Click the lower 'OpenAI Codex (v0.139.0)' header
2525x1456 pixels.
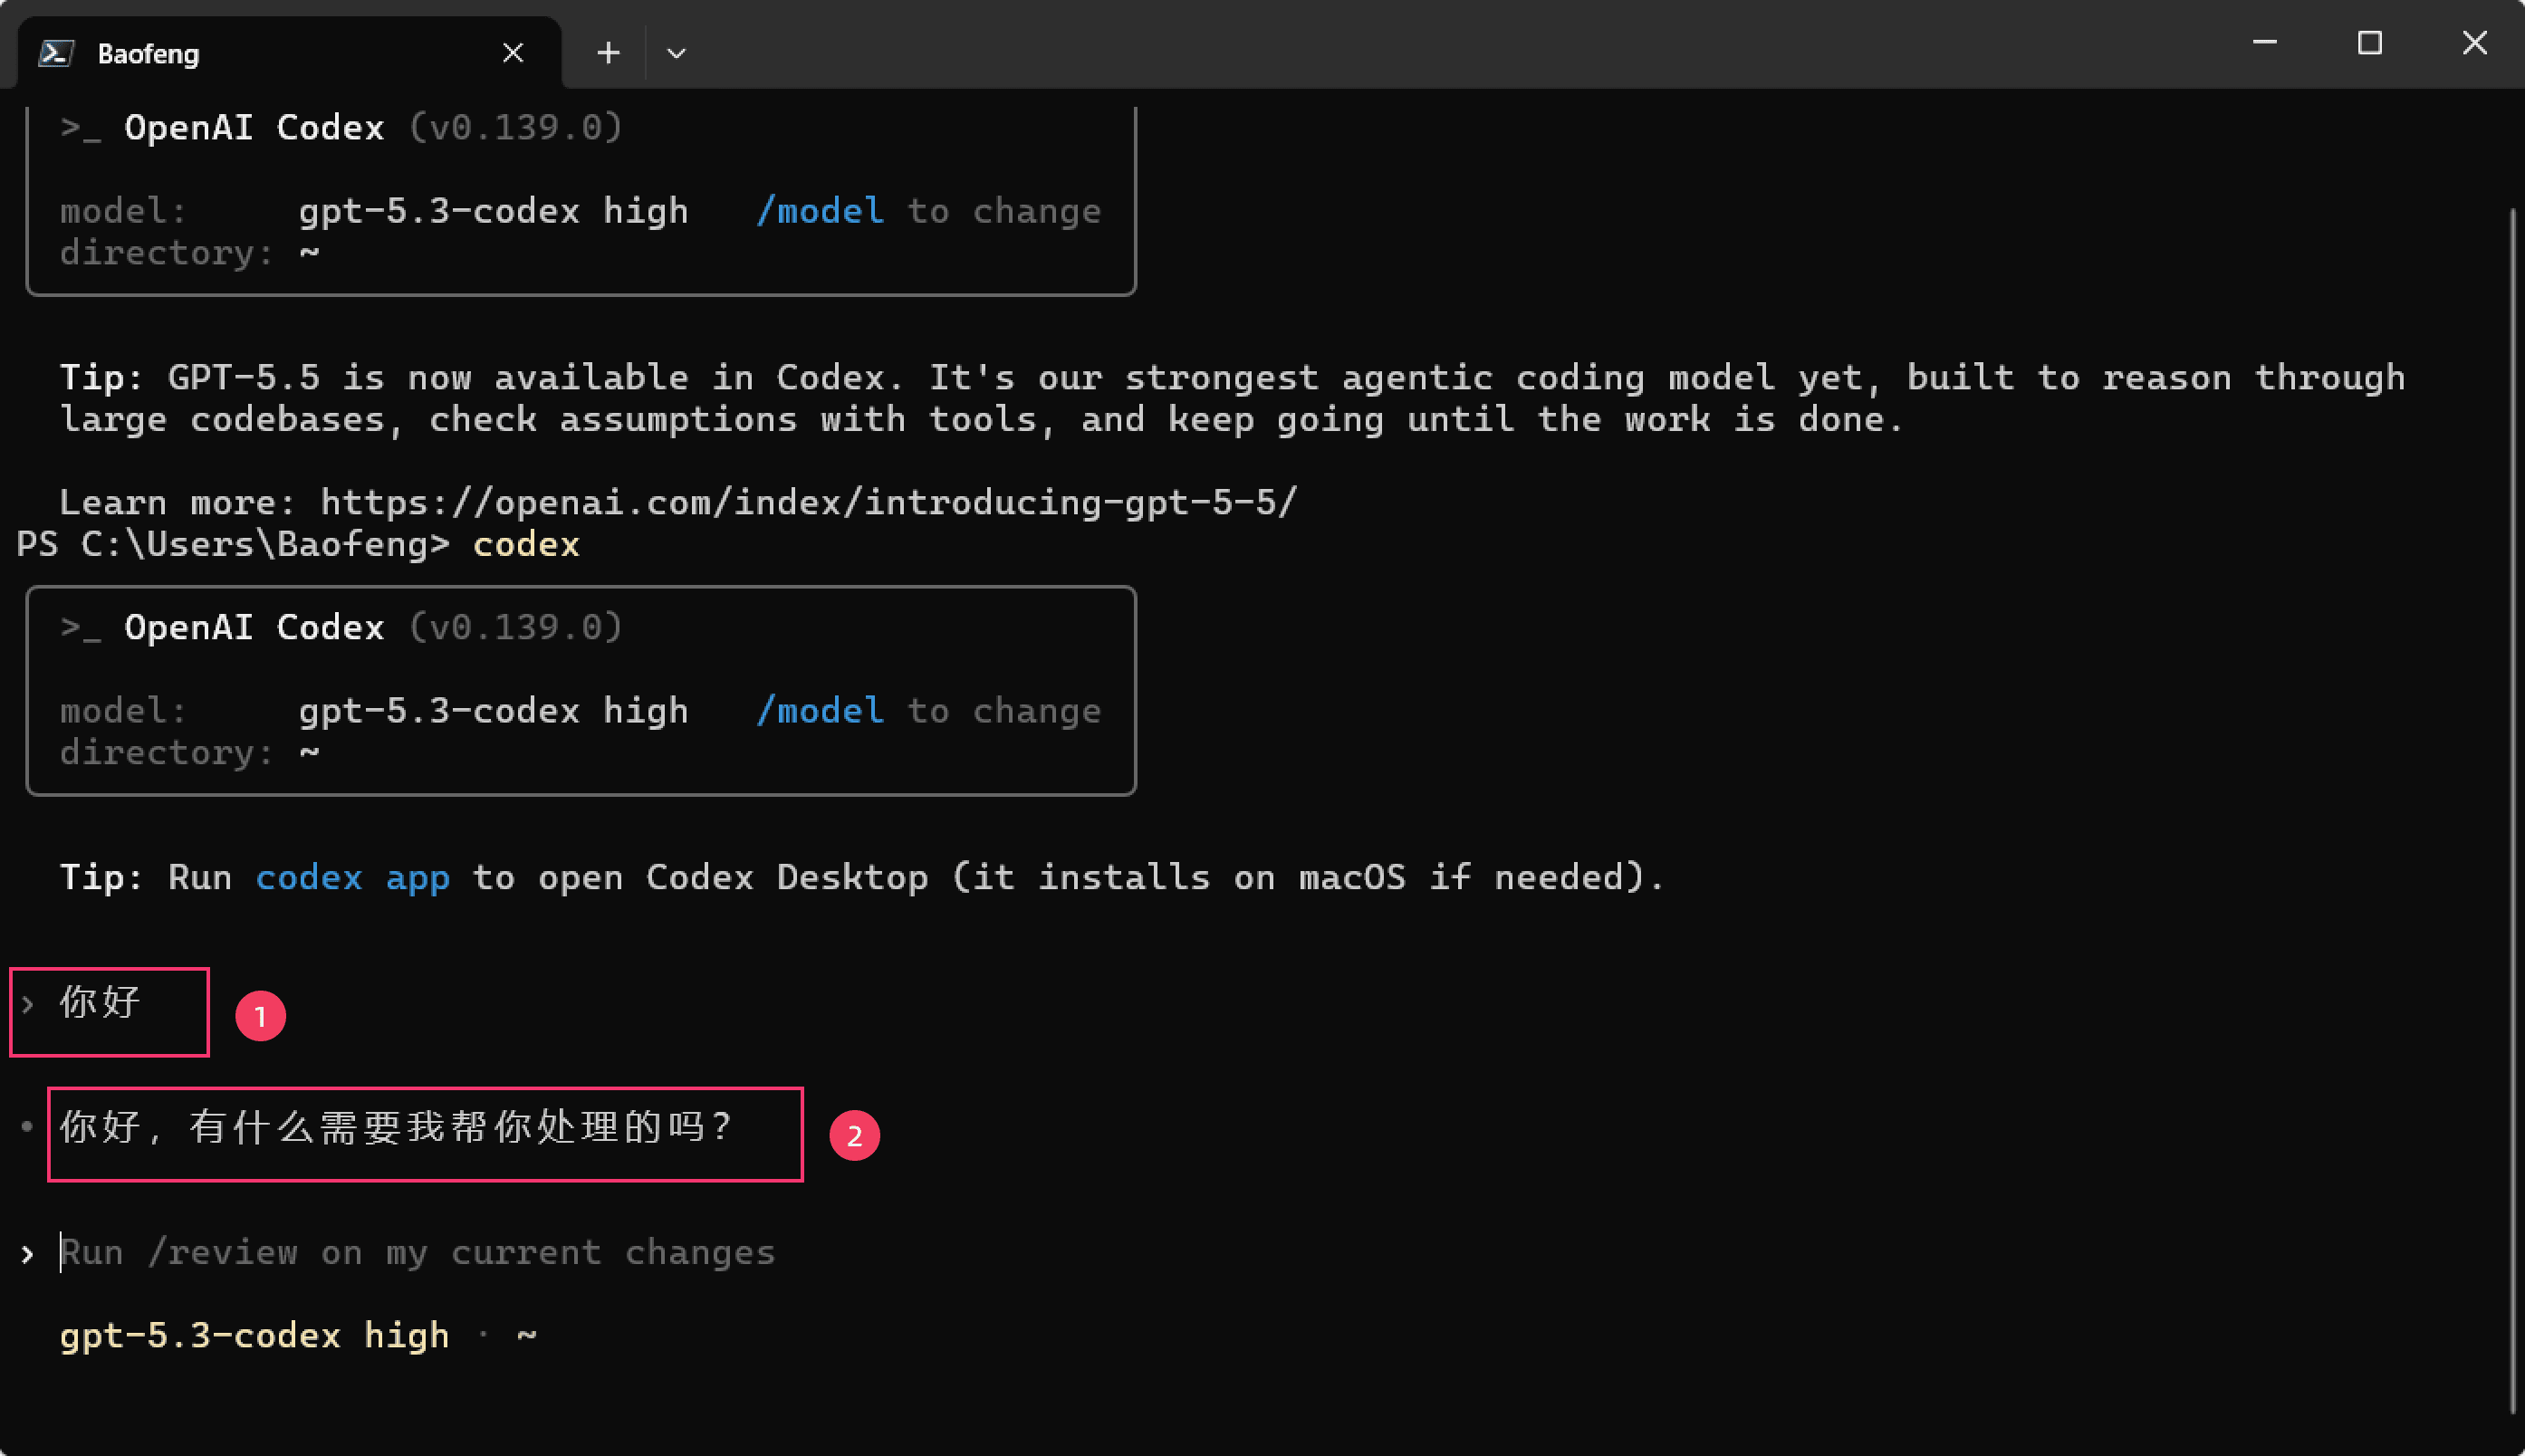pyautogui.click(x=342, y=627)
